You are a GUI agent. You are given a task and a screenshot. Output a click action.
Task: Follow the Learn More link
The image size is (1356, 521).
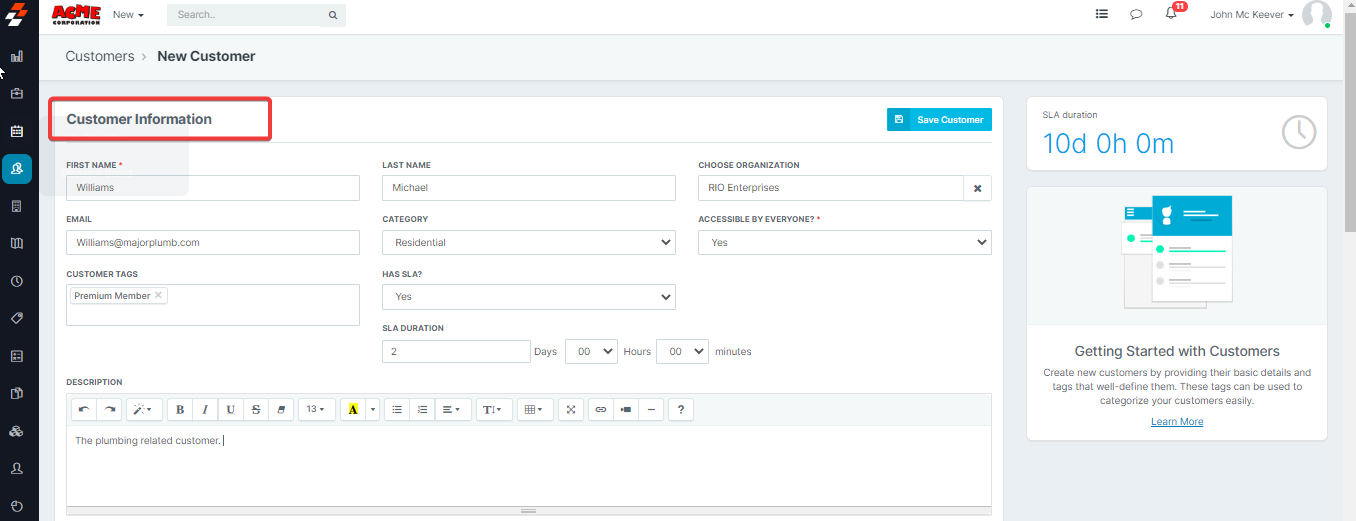click(1176, 422)
